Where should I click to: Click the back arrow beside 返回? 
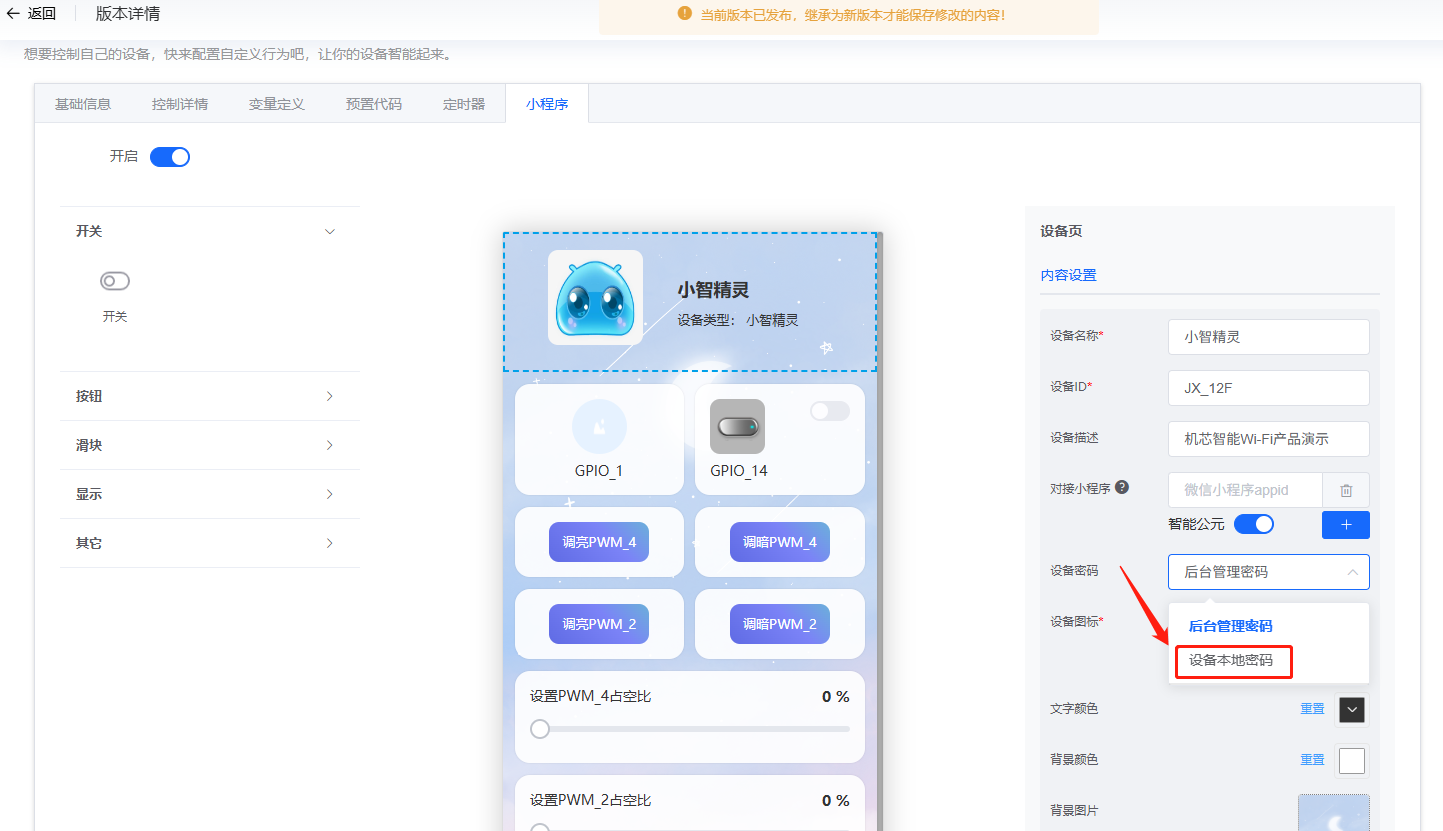click(14, 13)
